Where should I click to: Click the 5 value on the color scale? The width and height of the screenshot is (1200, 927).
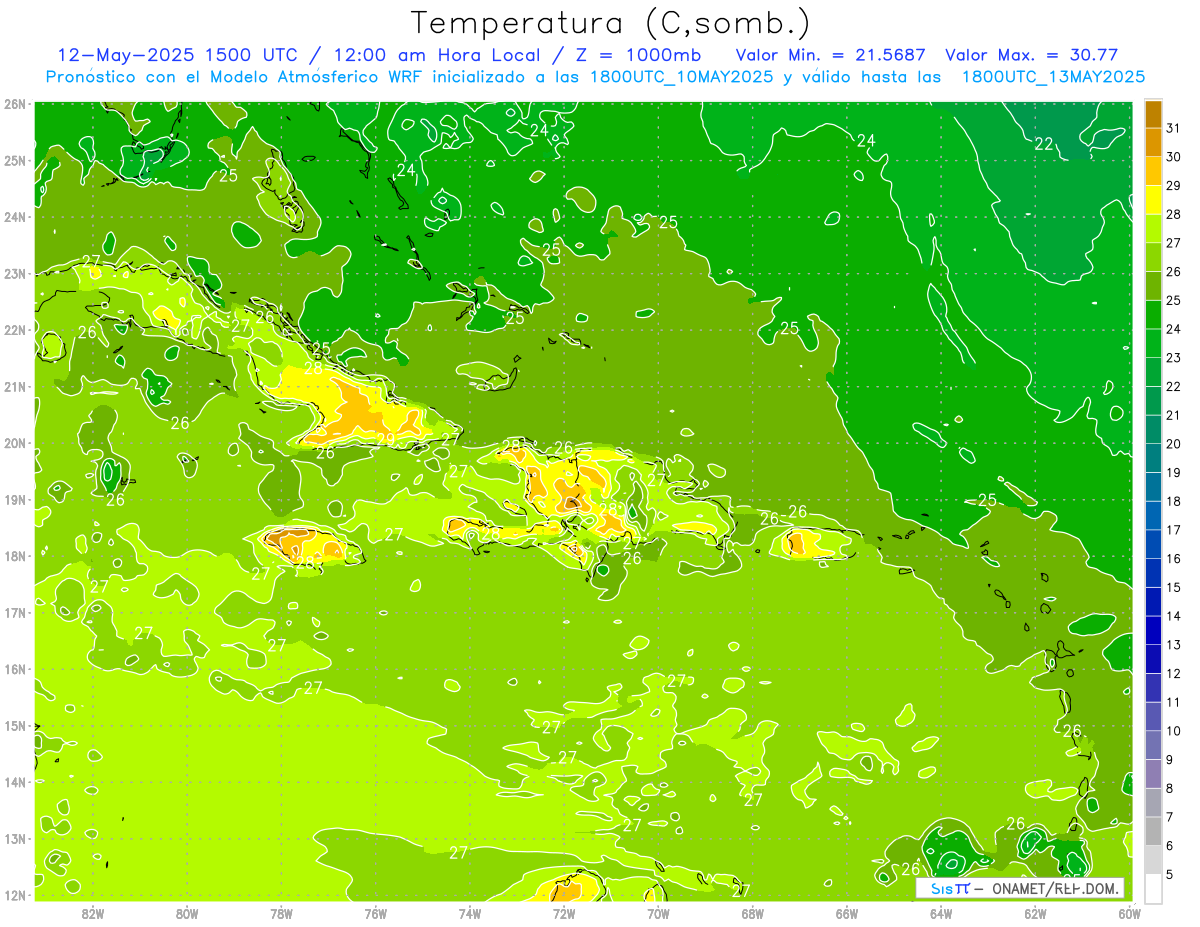pyautogui.click(x=1170, y=875)
